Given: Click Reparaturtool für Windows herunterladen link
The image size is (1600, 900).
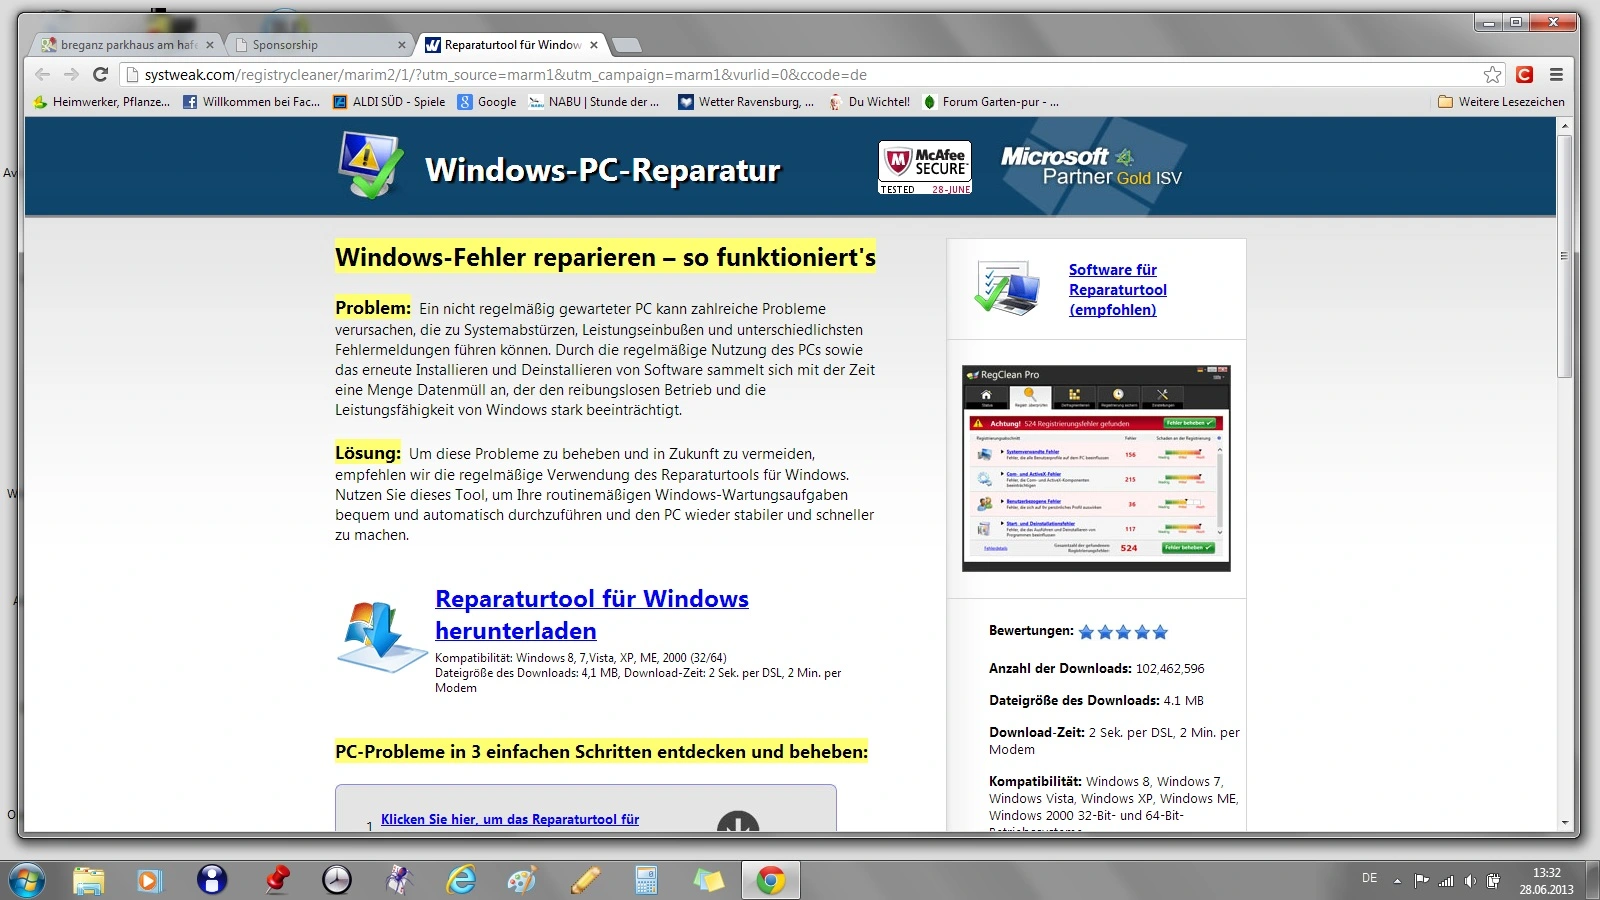Looking at the screenshot, I should (592, 615).
